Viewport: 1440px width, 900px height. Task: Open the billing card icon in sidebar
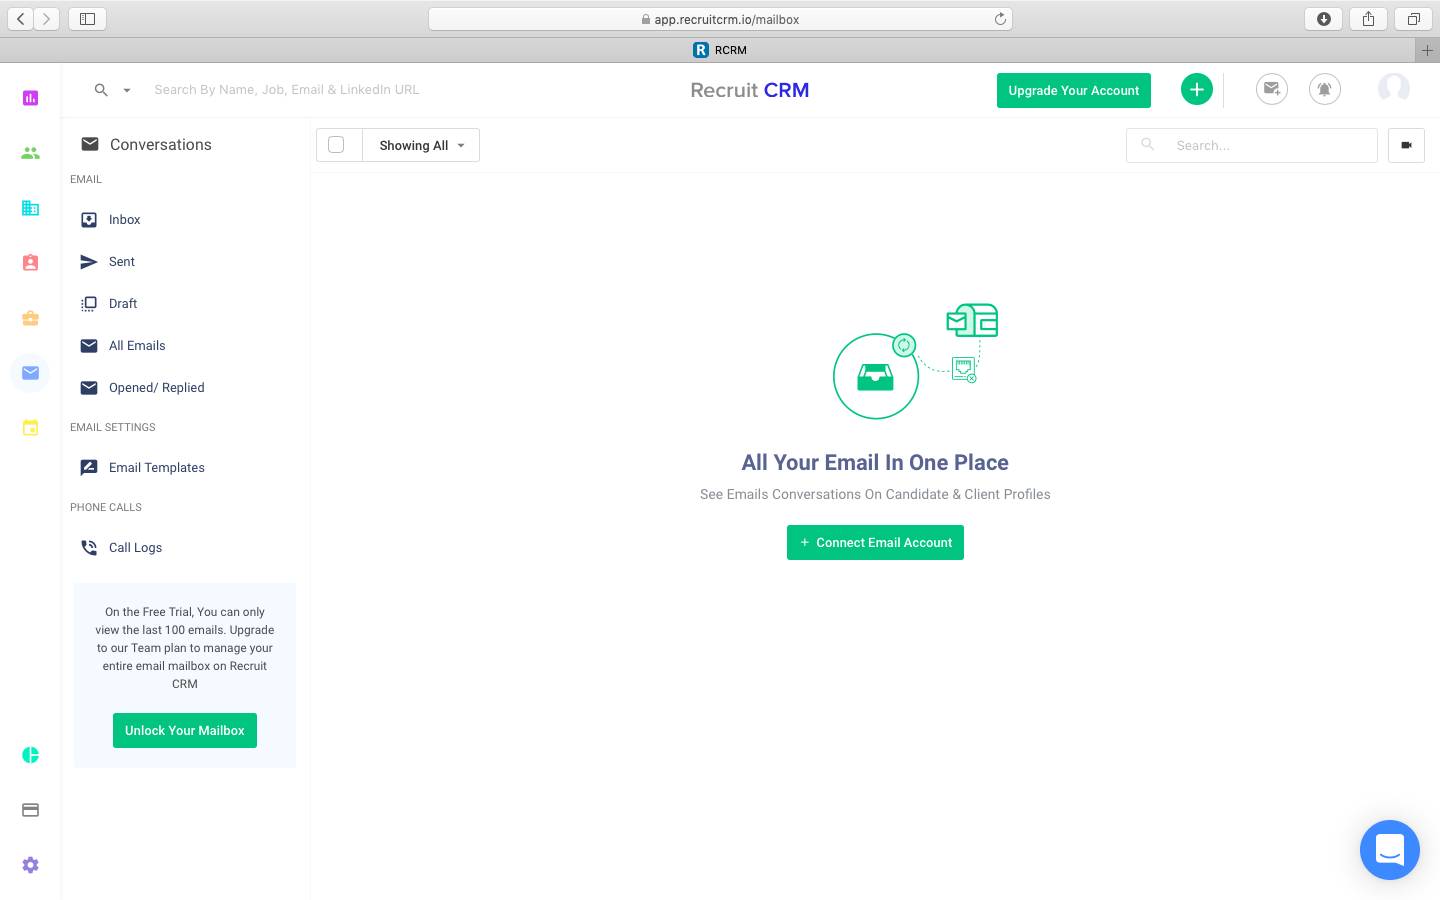(30, 810)
